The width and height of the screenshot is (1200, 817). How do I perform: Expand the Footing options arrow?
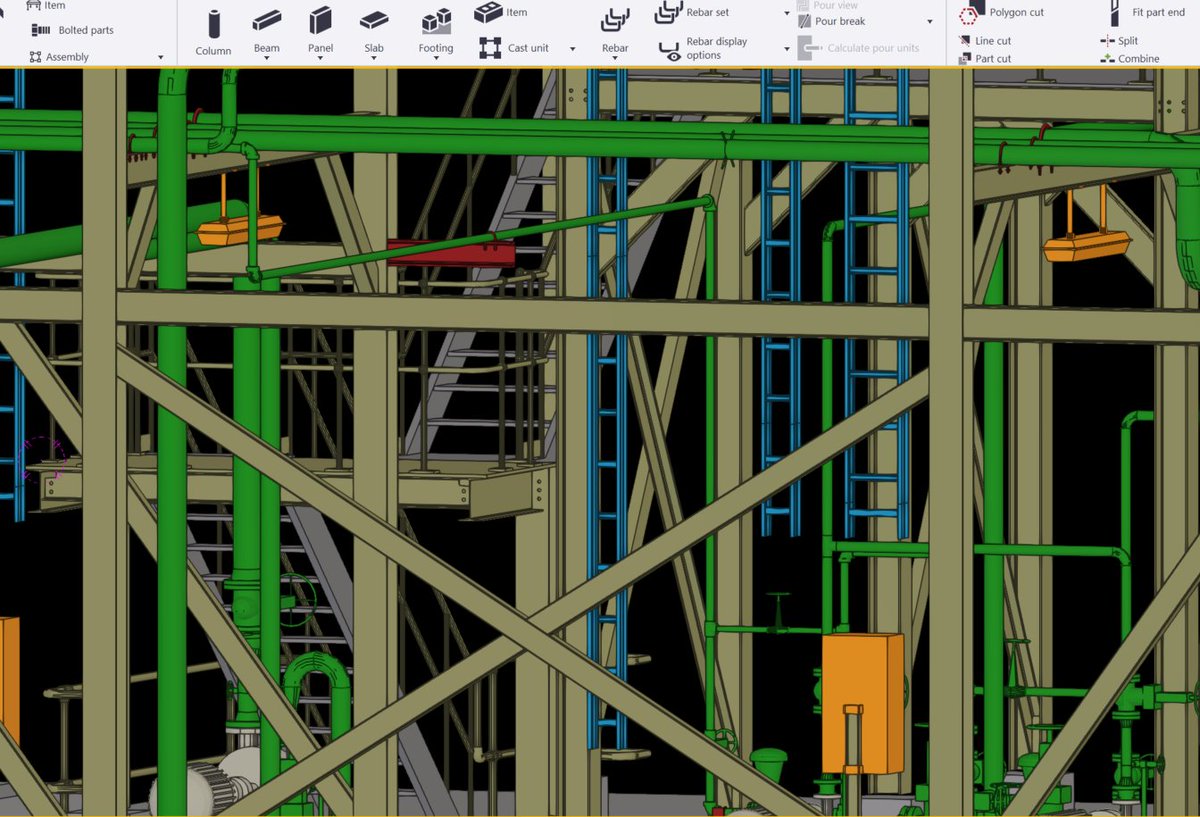[436, 59]
